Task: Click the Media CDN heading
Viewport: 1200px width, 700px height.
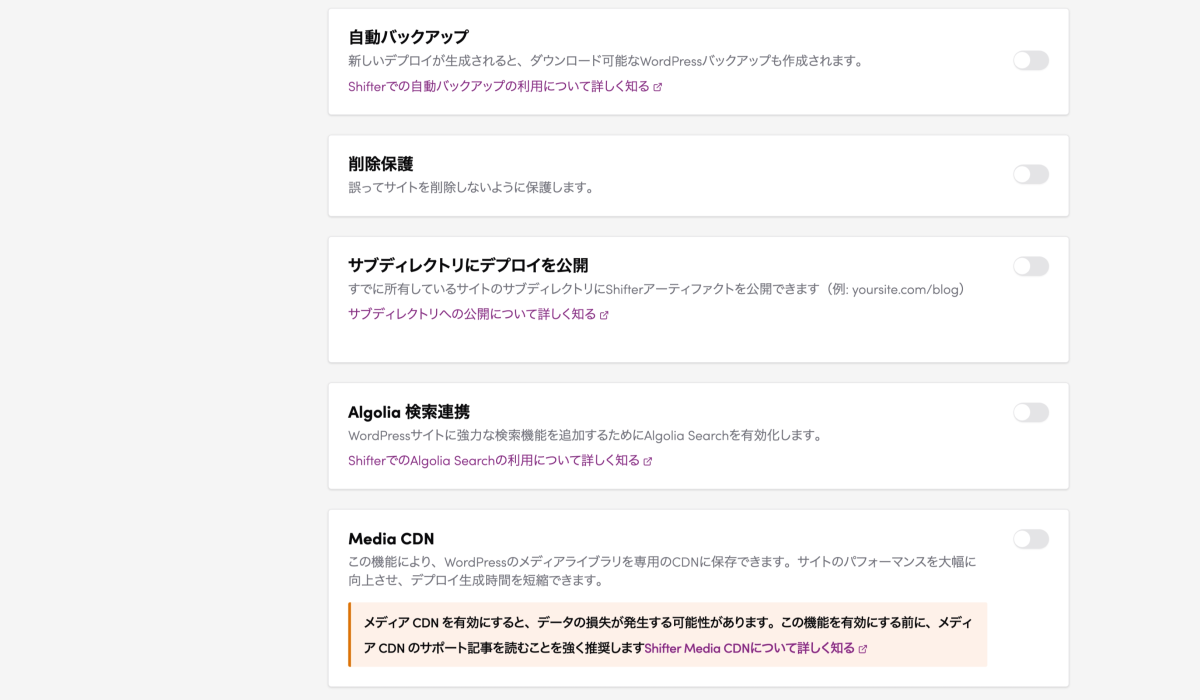Action: (x=391, y=539)
